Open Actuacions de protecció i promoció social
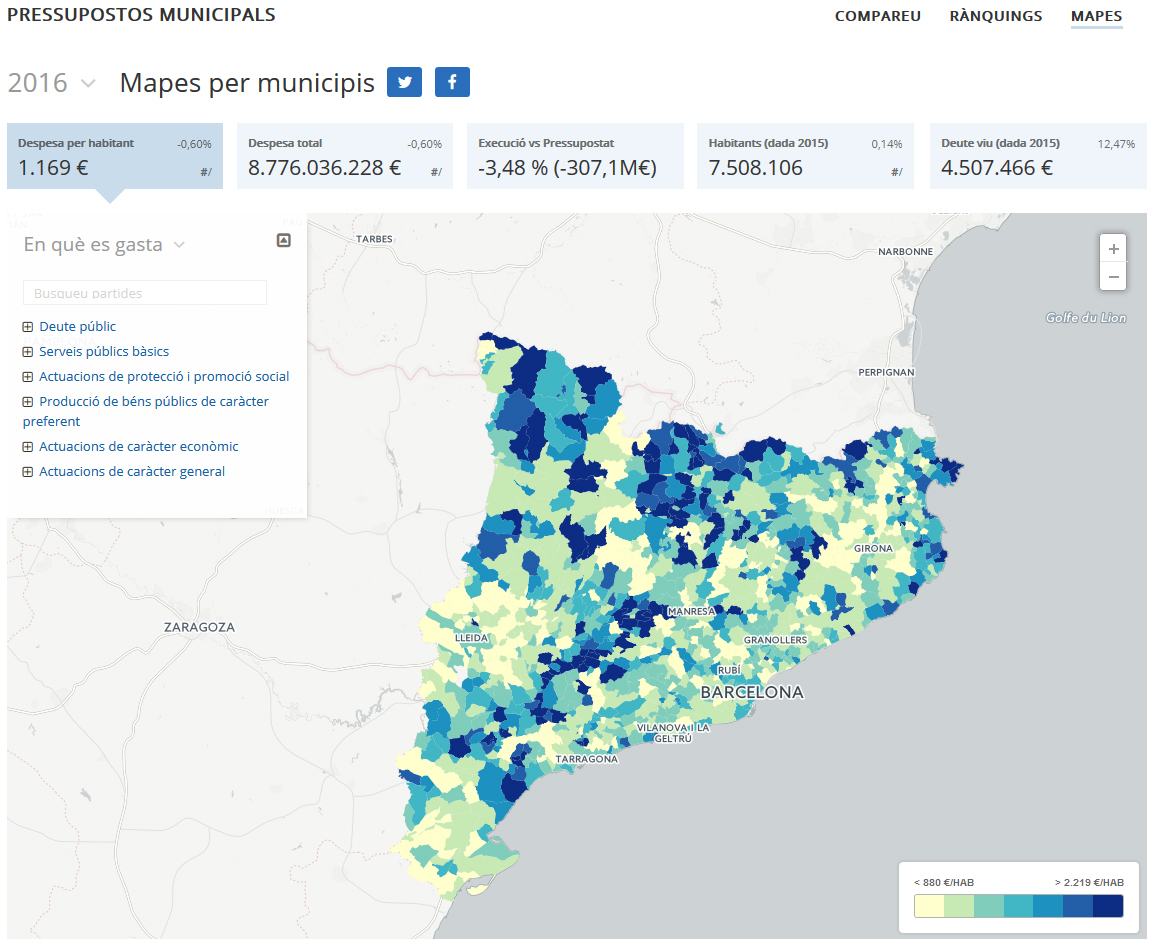The height and width of the screenshot is (939, 1149). 163,377
